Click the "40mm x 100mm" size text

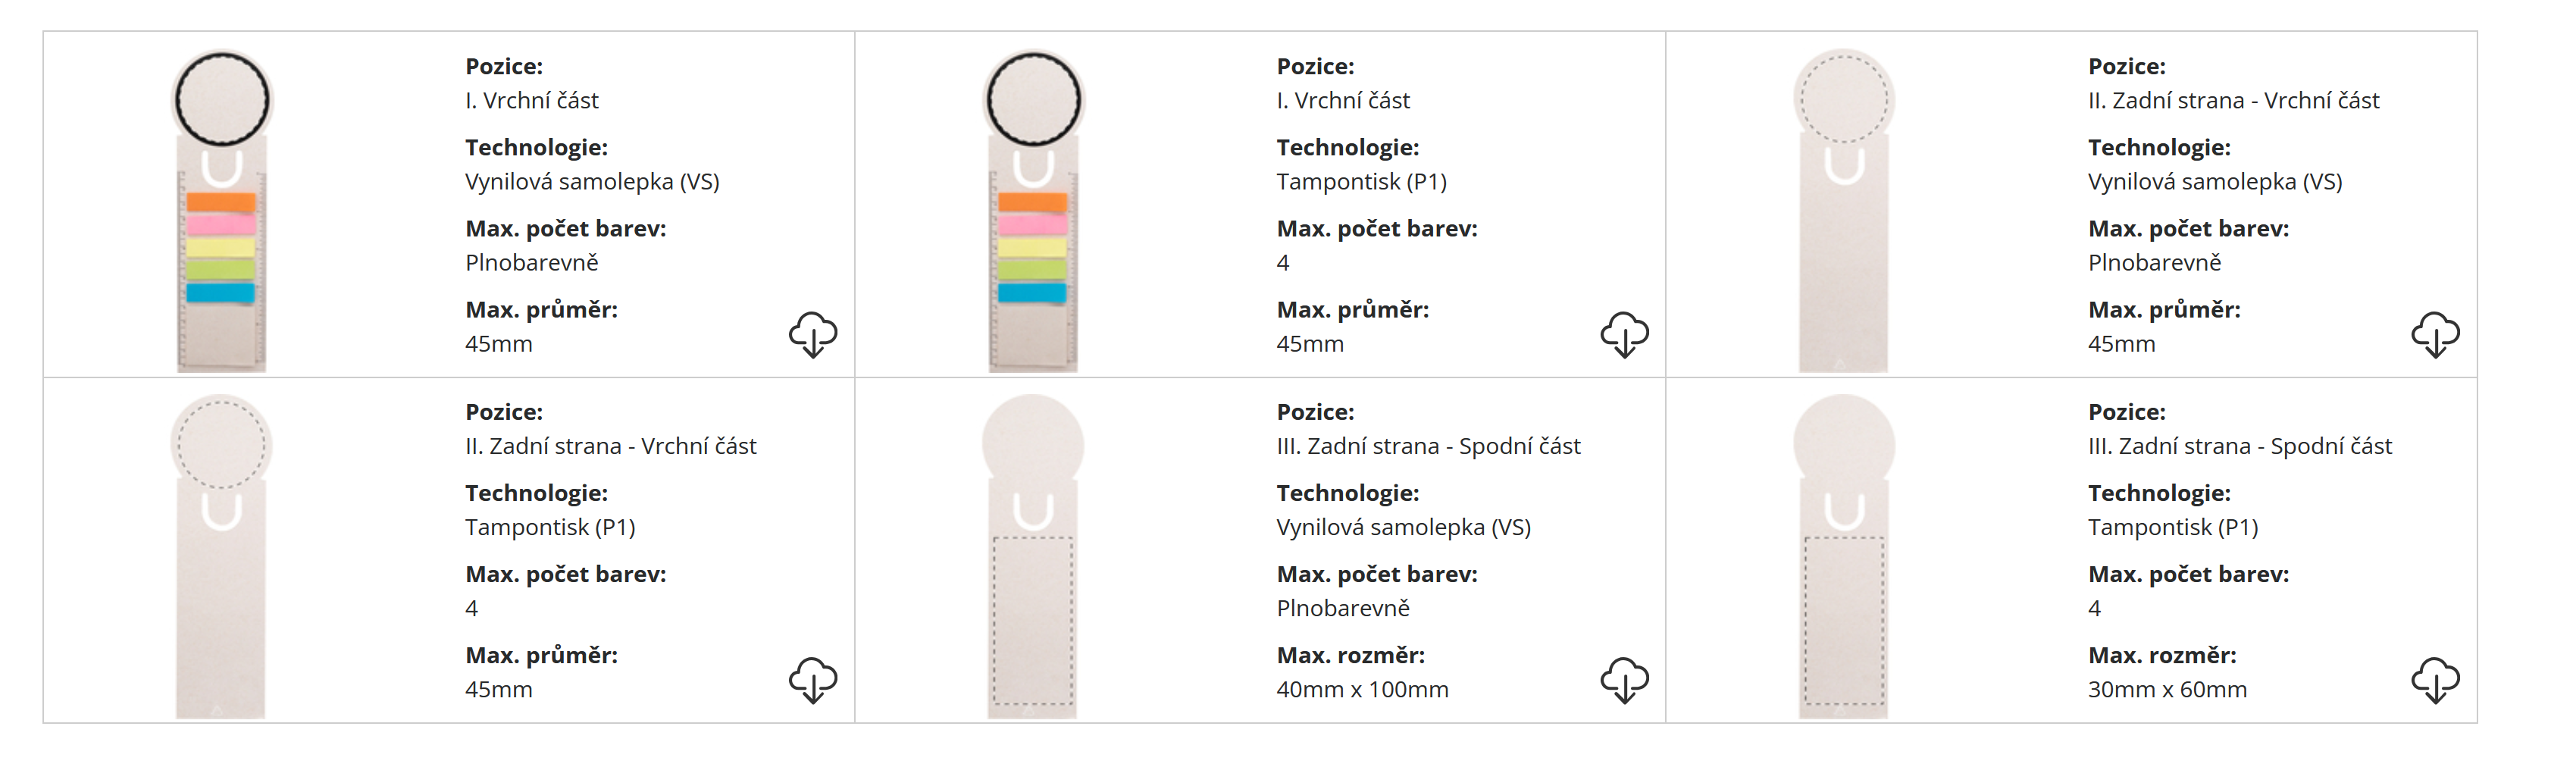pos(1362,690)
